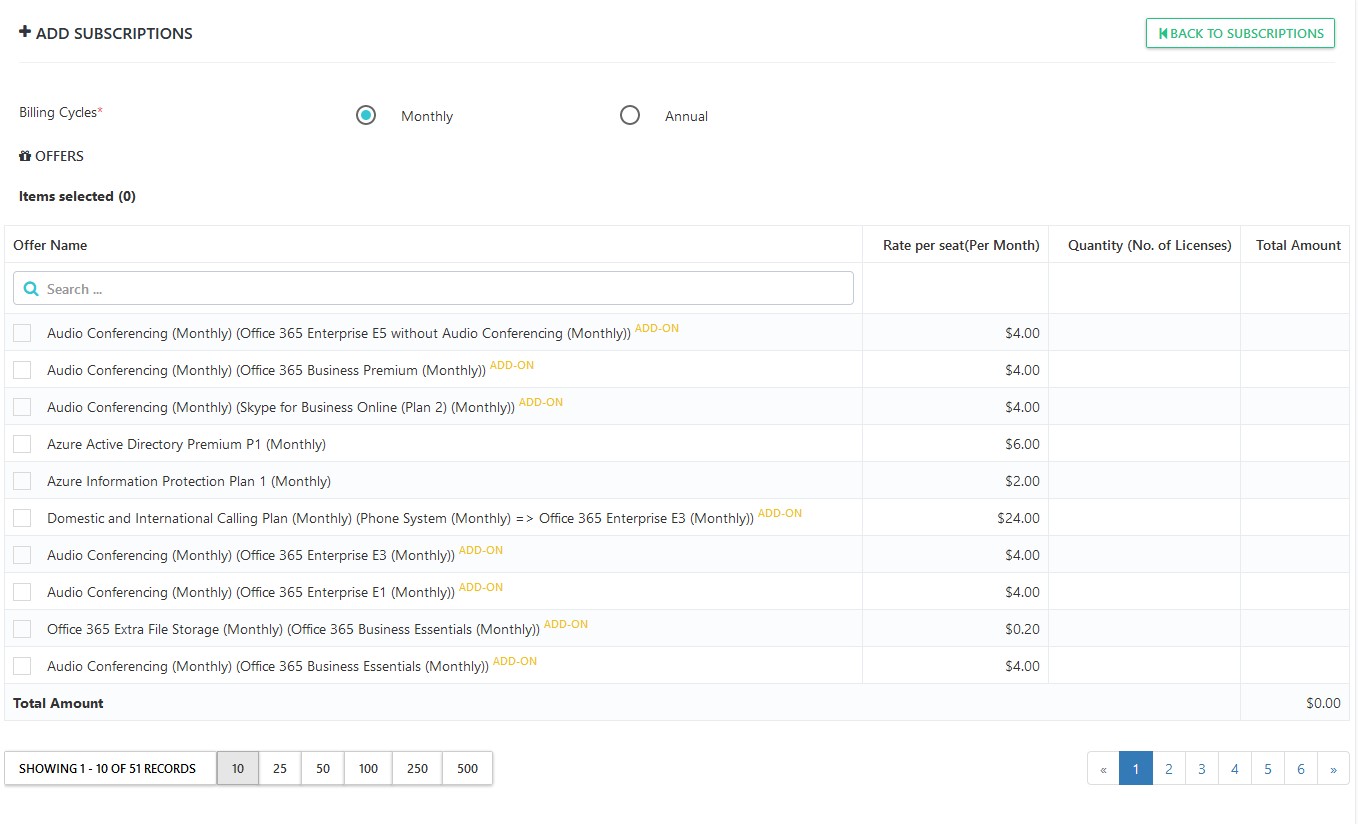Set page size to 100 records
The width and height of the screenshot is (1358, 824).
point(368,768)
